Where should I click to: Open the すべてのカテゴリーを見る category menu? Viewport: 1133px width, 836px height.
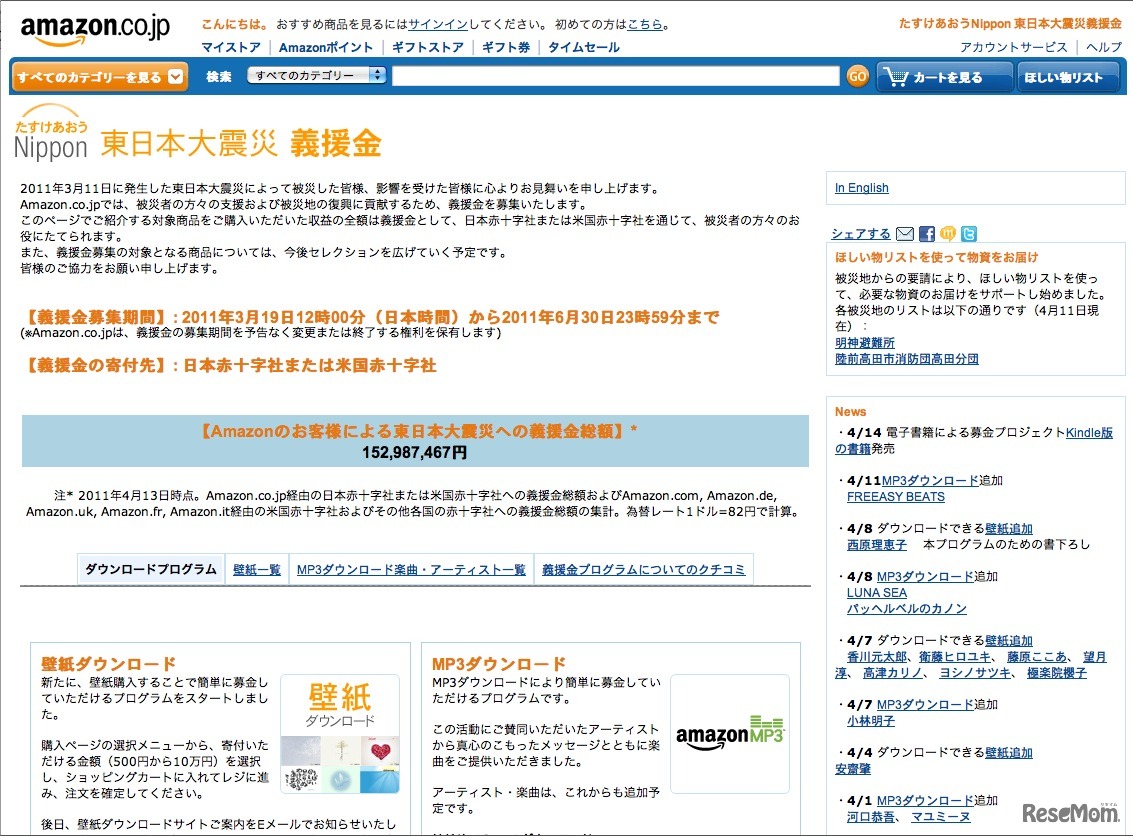pyautogui.click(x=88, y=75)
